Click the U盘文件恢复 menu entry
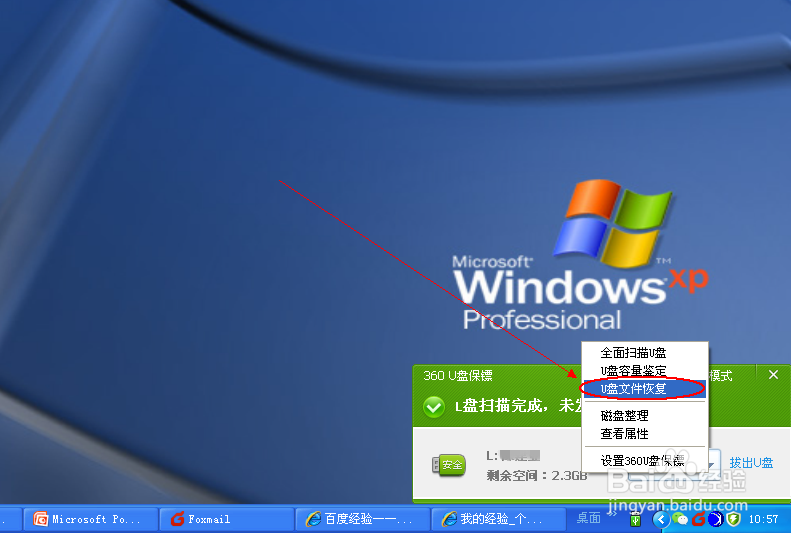Image resolution: width=791 pixels, height=533 pixels. [645, 389]
